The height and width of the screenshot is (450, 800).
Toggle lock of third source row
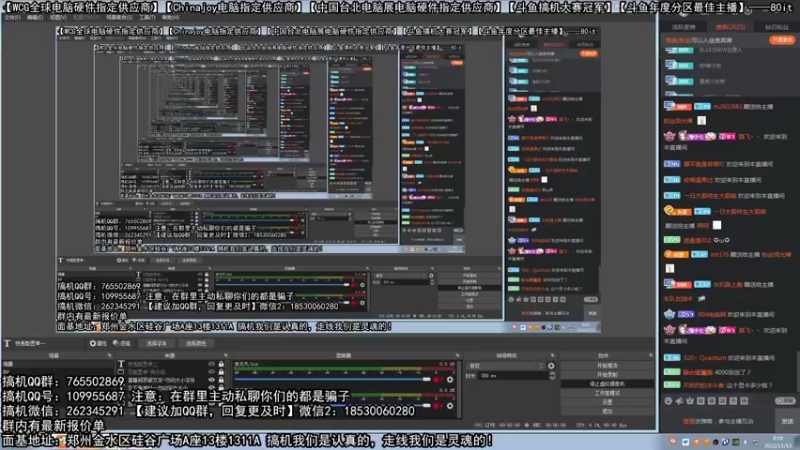[221, 380]
